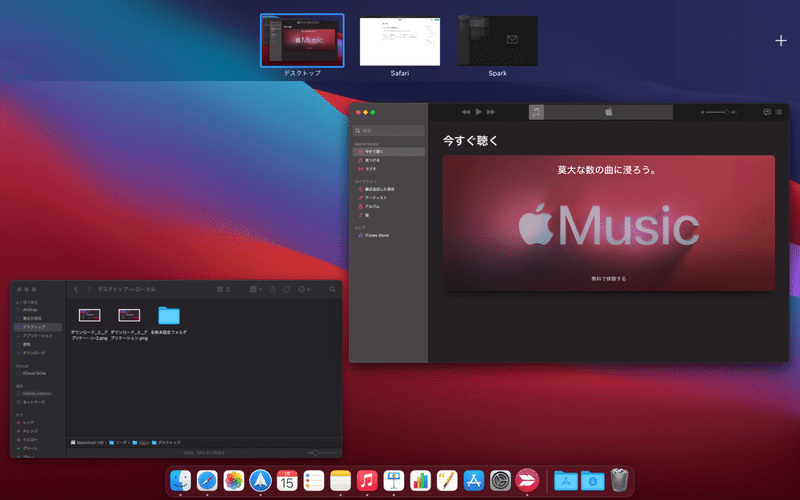Open Reminders from the Dock
The image size is (800, 500).
313,481
